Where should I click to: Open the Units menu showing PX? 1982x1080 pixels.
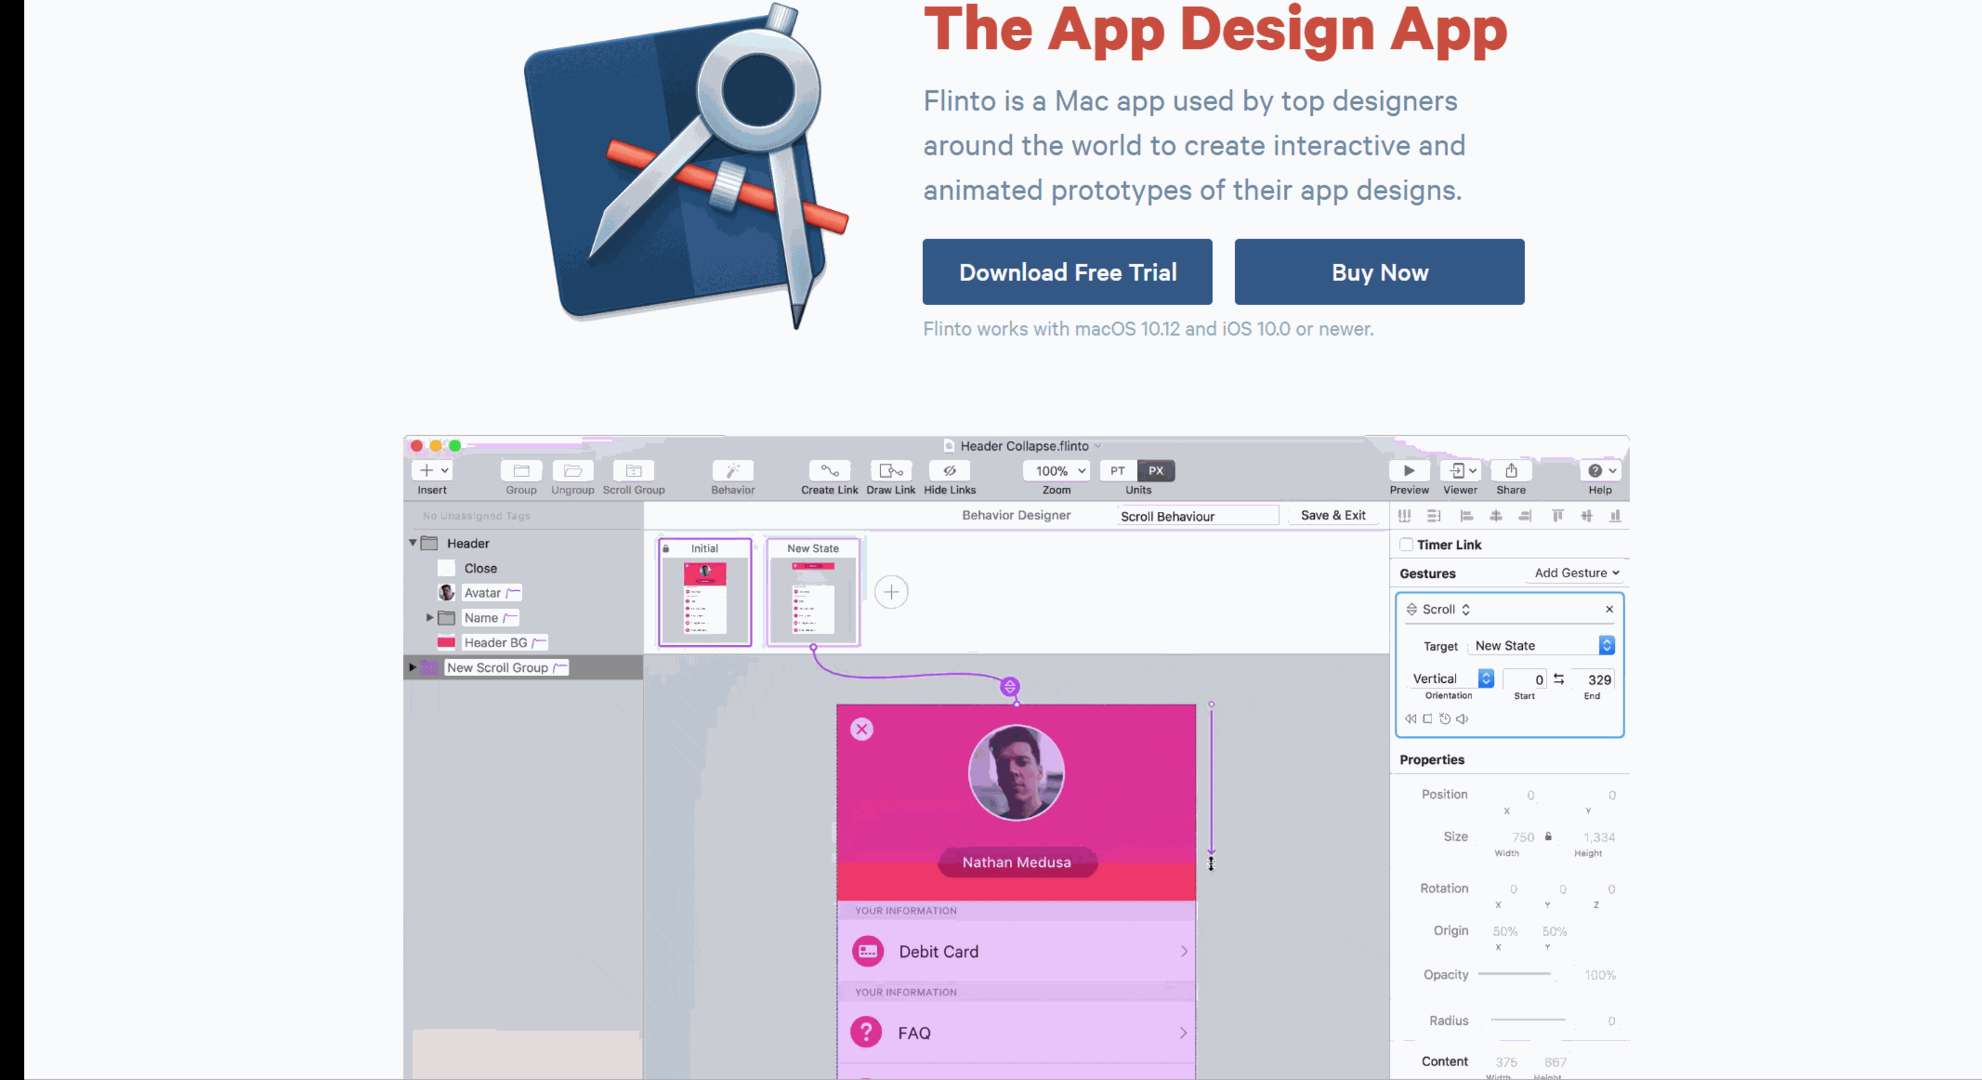(1155, 471)
